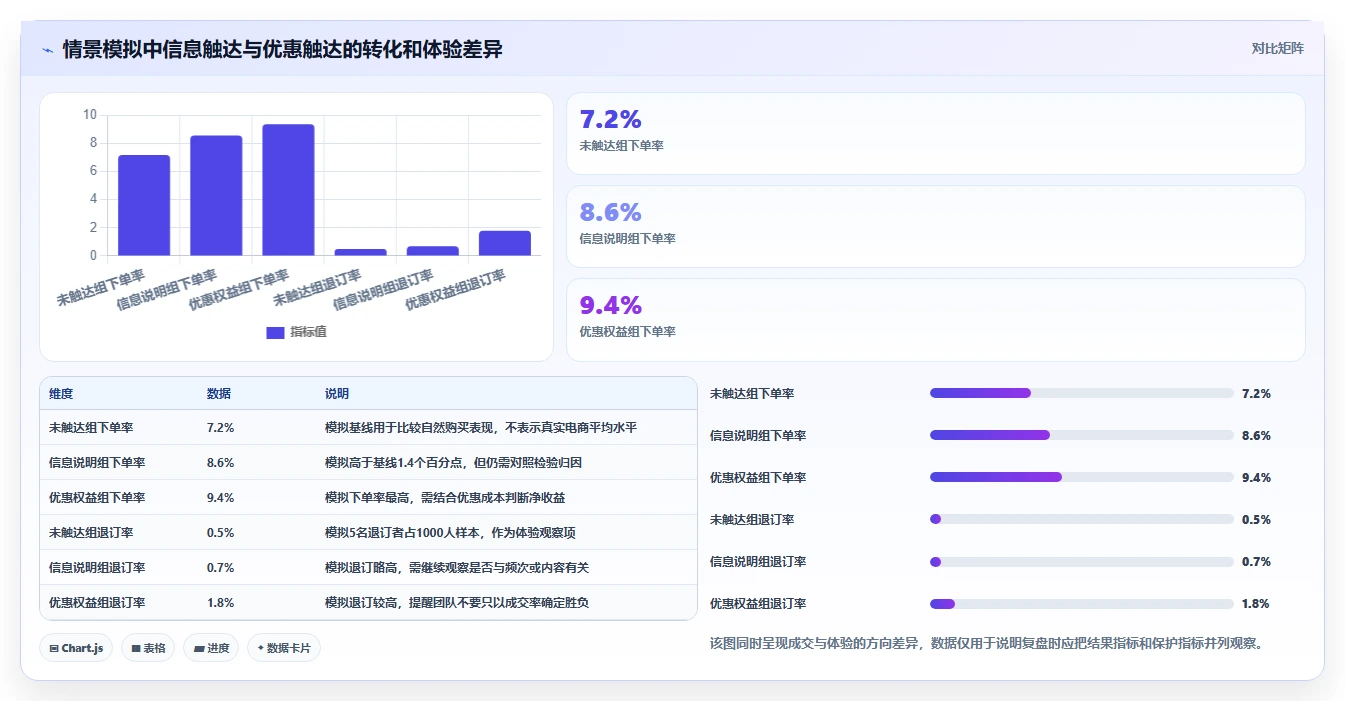Click the 1.8% progress bar track

(x=1082, y=603)
